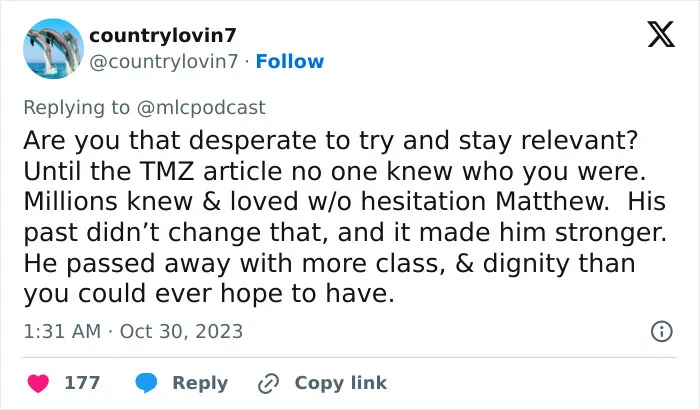The image size is (700, 410).
Task: Open the X logo in the corner
Action: pyautogui.click(x=661, y=34)
